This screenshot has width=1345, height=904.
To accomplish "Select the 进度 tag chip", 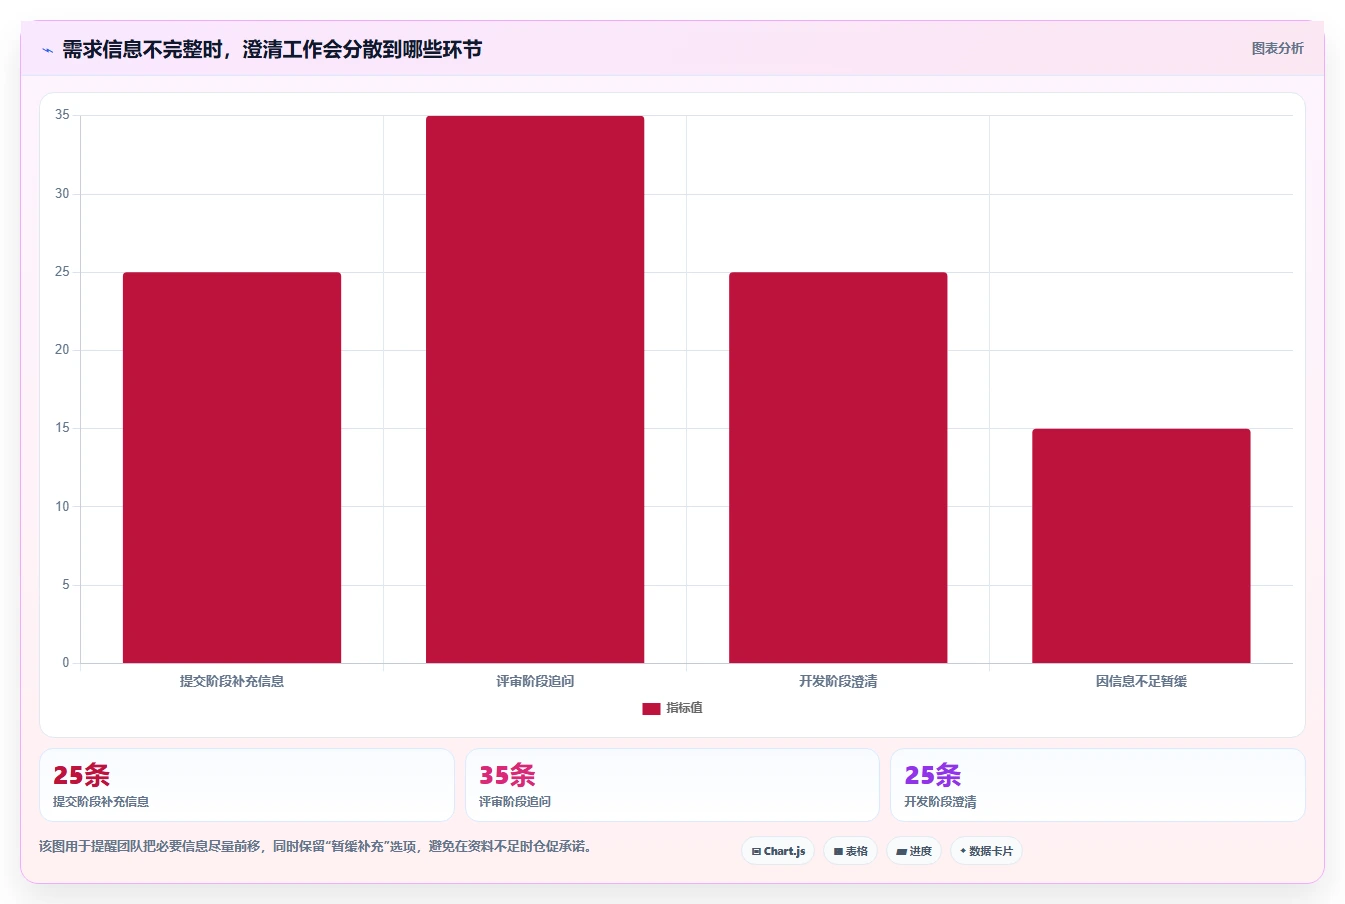I will 914,851.
